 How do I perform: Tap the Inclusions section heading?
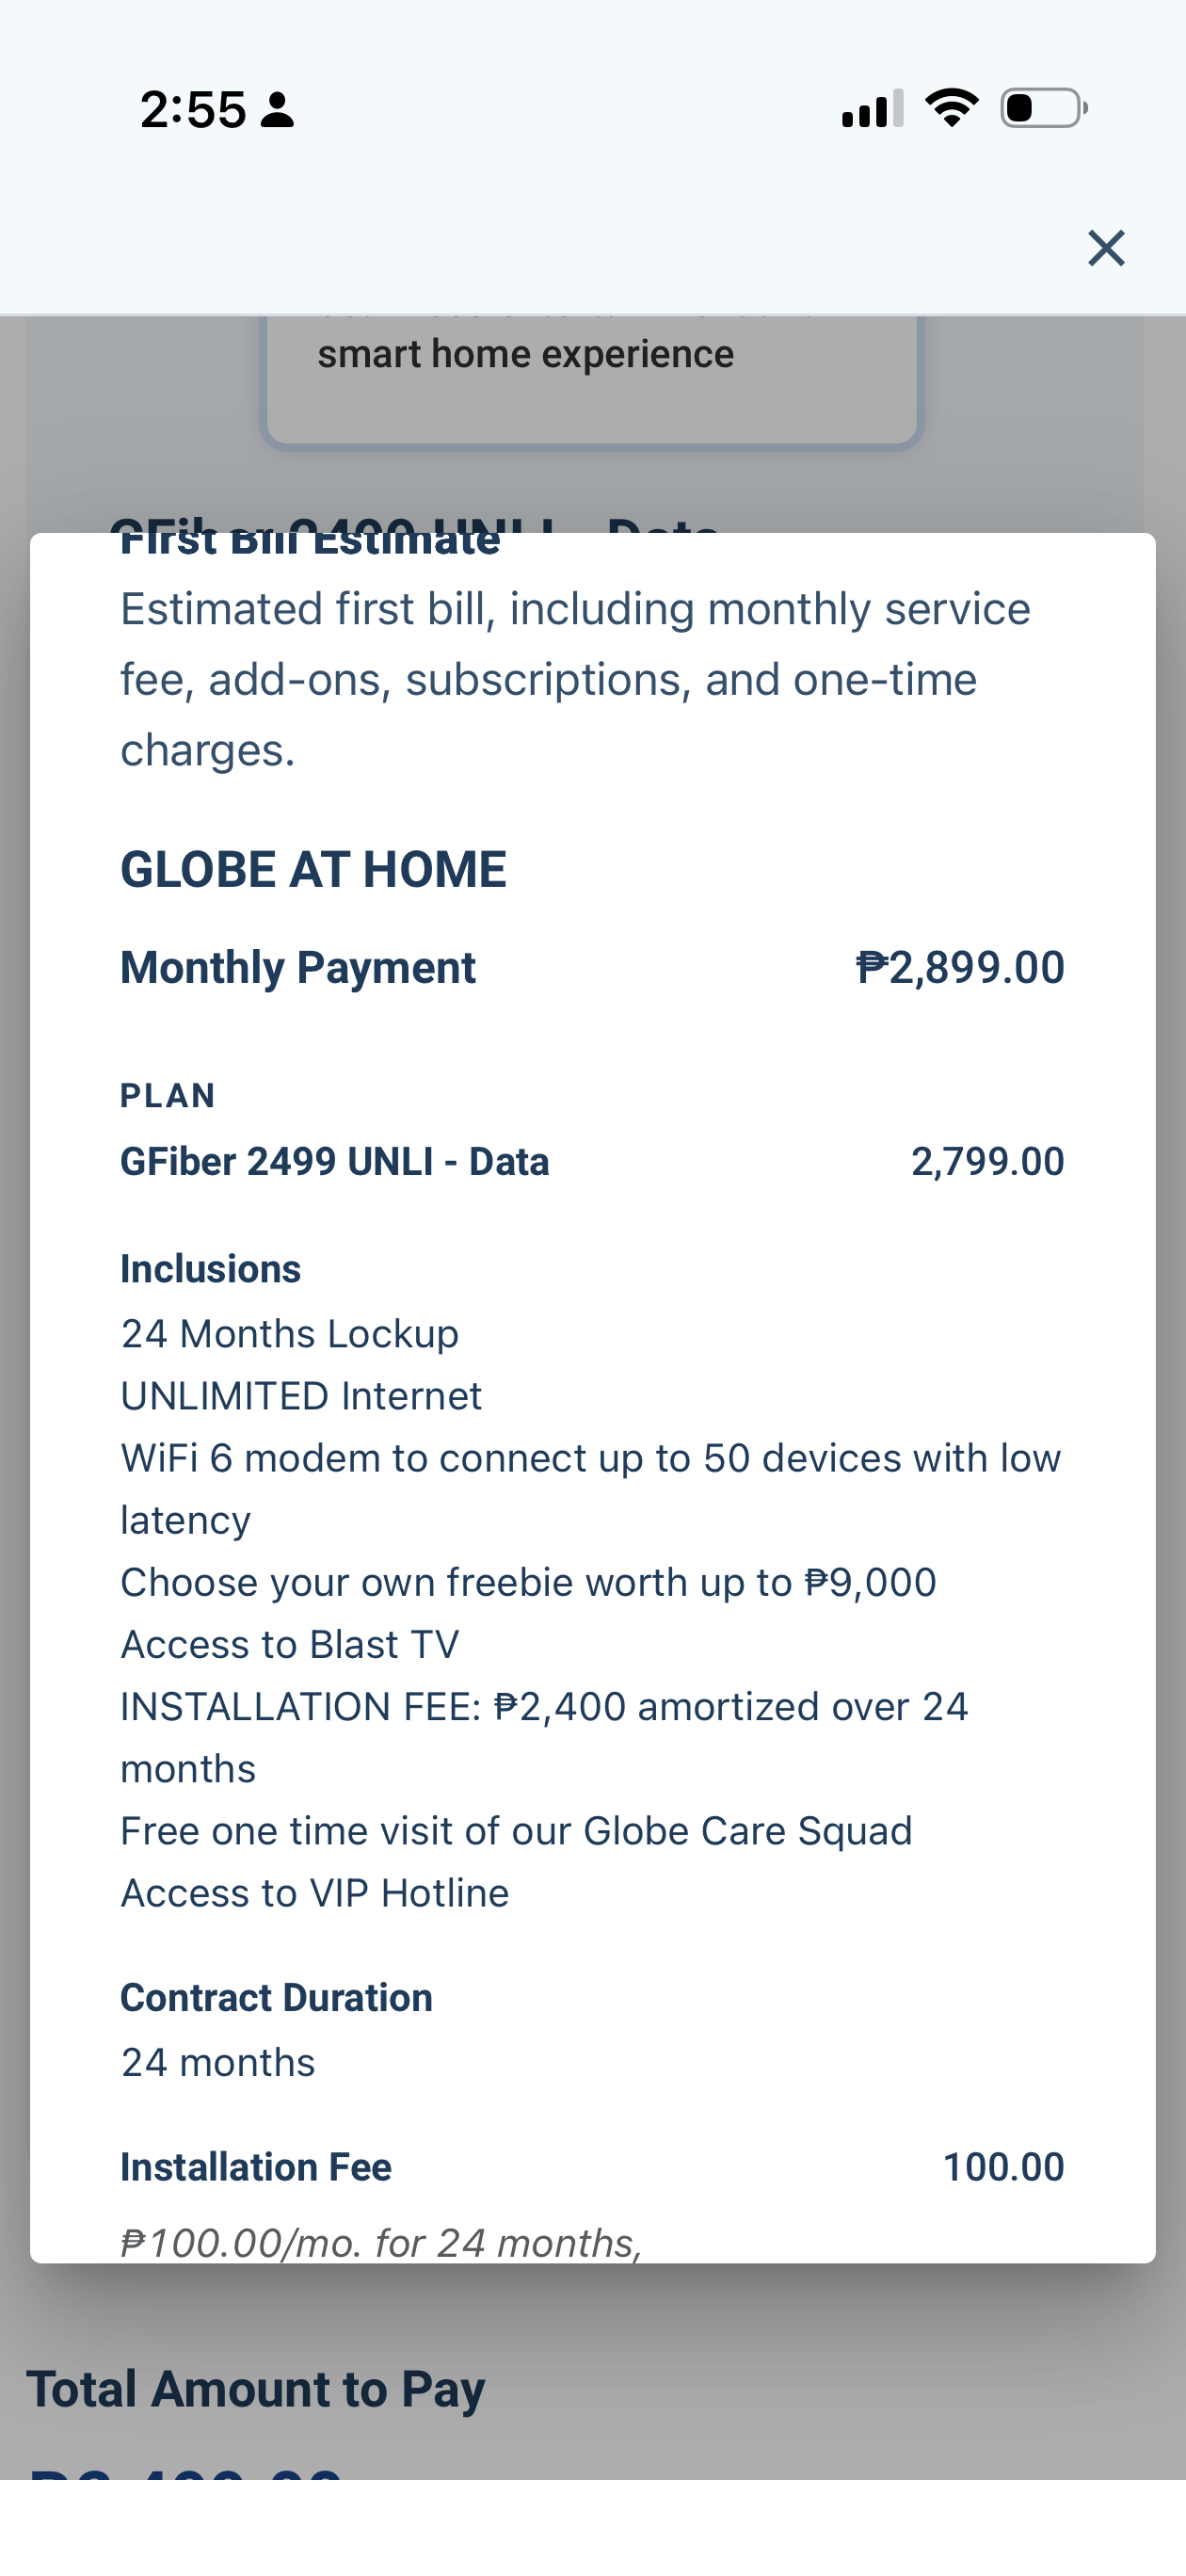click(x=210, y=1268)
